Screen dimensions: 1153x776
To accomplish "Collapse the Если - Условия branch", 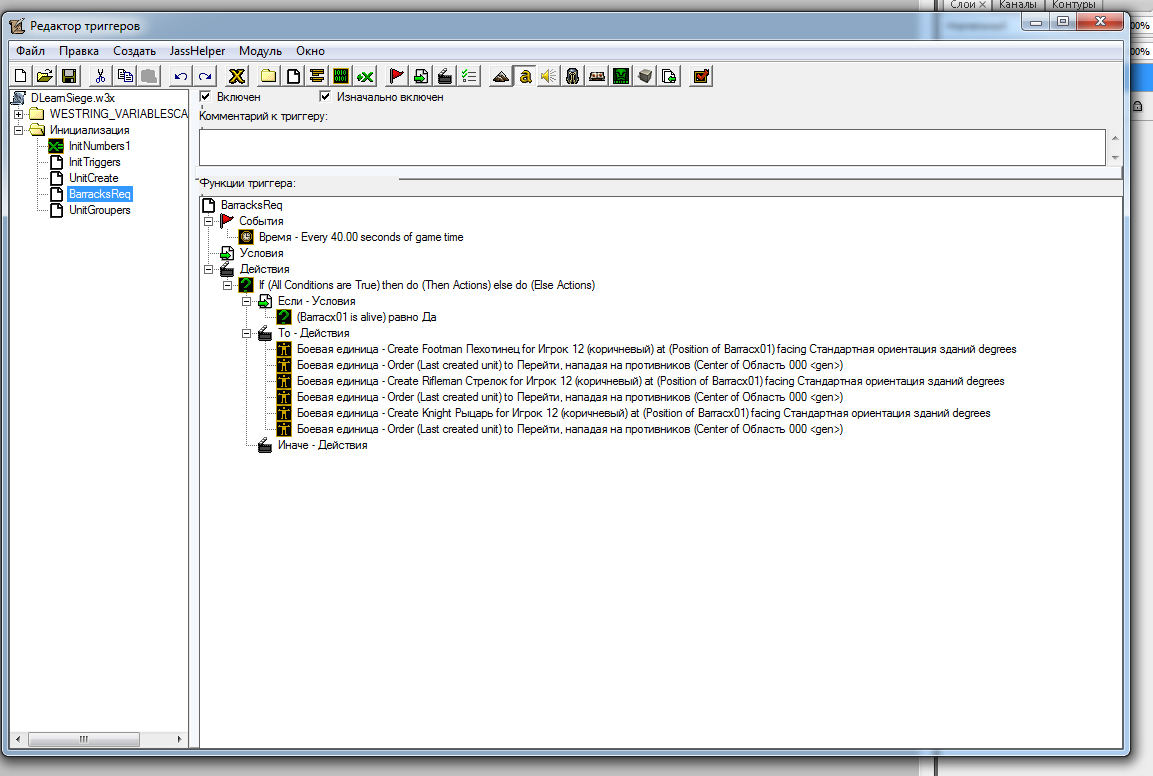I will [247, 302].
